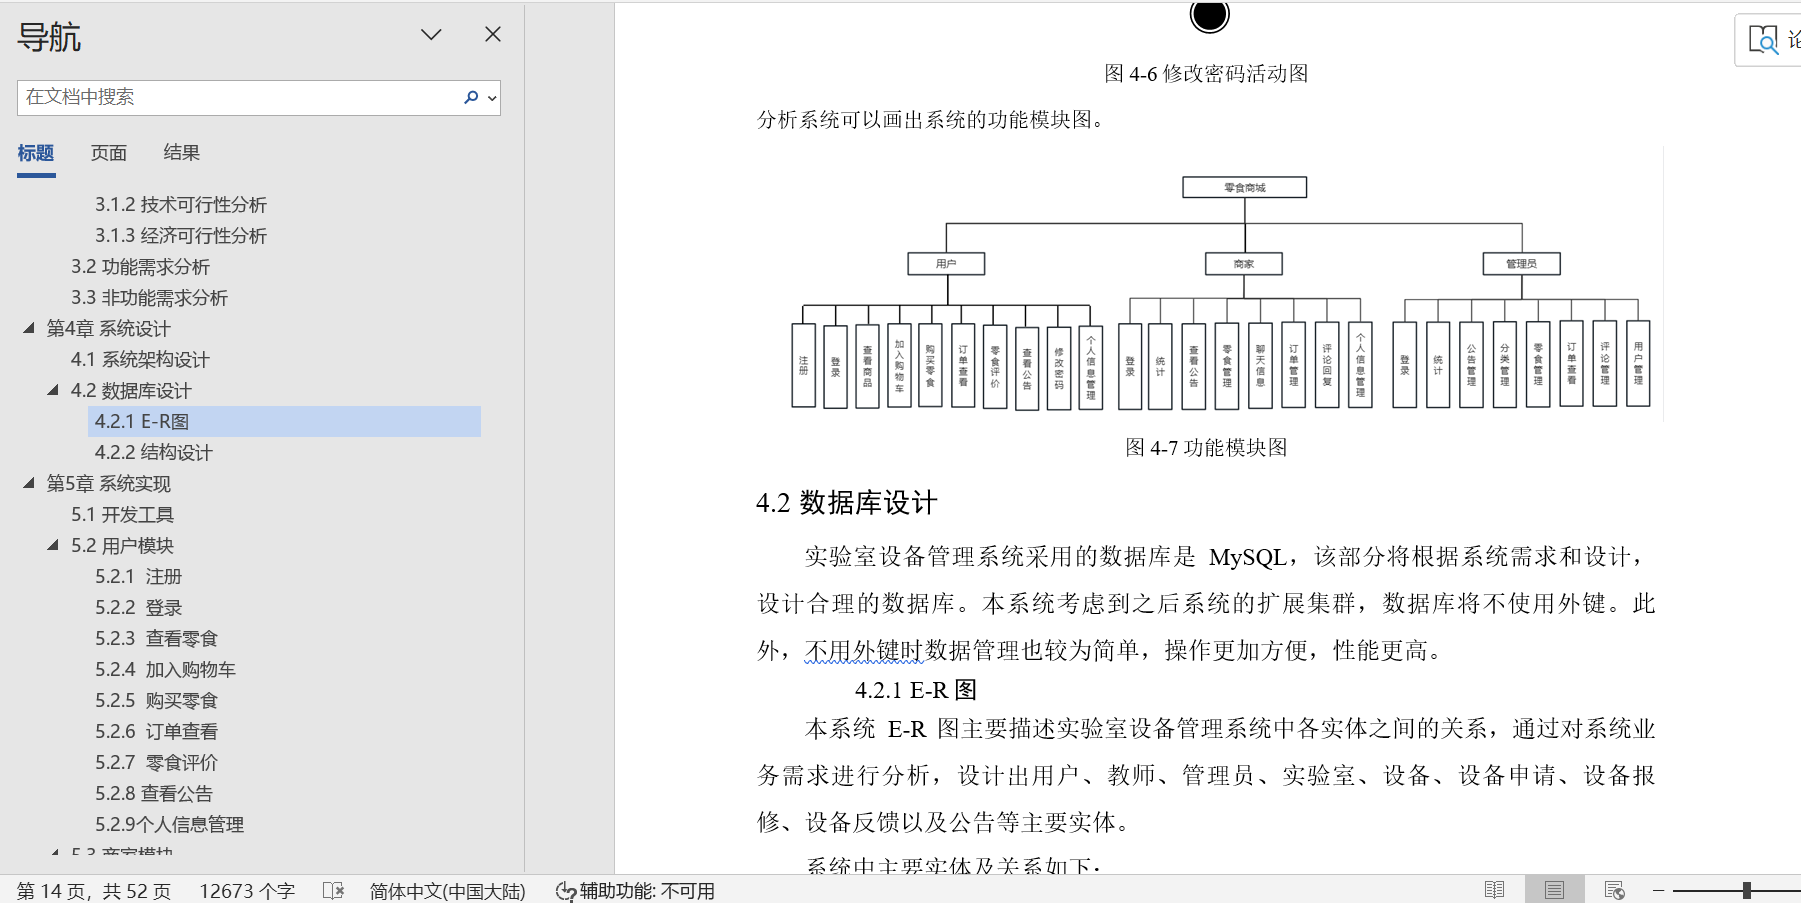
Task: Switch to the 页面 tab
Action: 108,153
